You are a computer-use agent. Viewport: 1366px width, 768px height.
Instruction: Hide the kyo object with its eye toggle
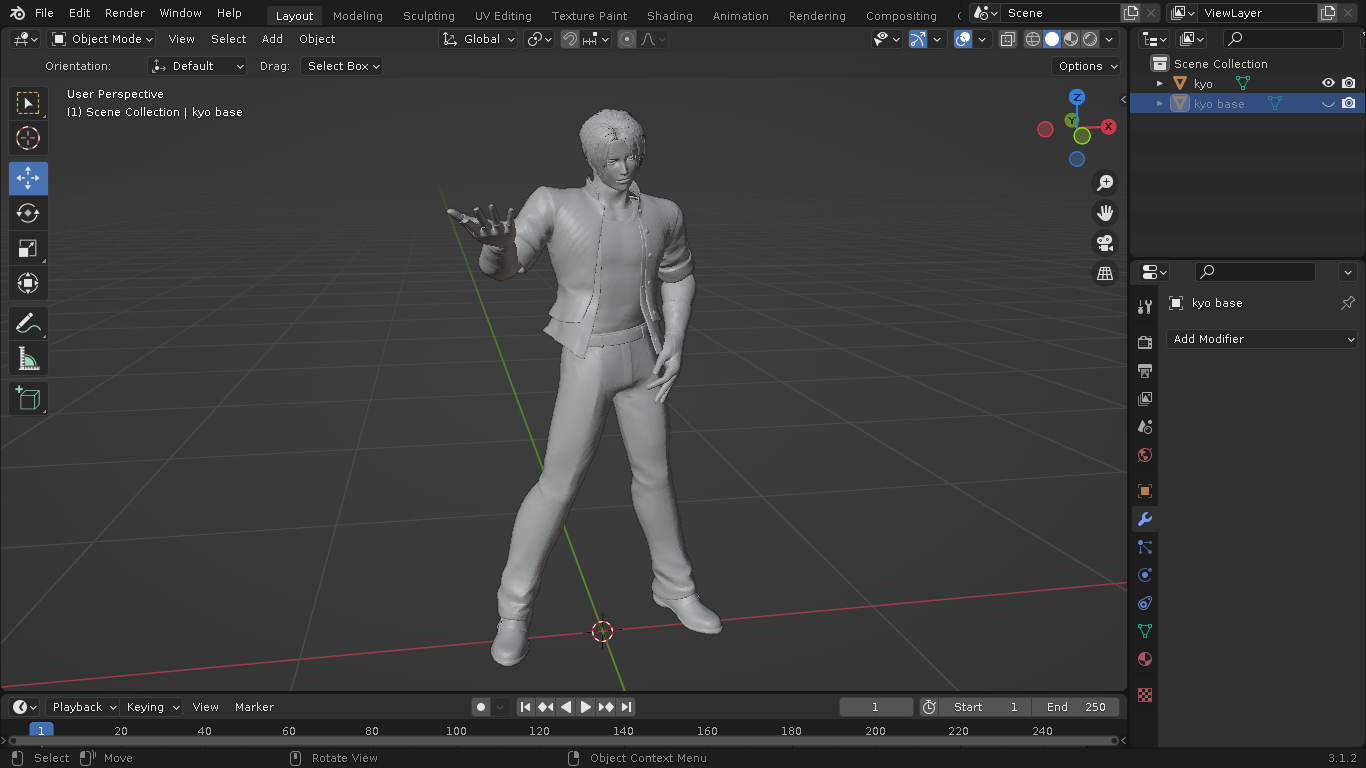click(1327, 83)
